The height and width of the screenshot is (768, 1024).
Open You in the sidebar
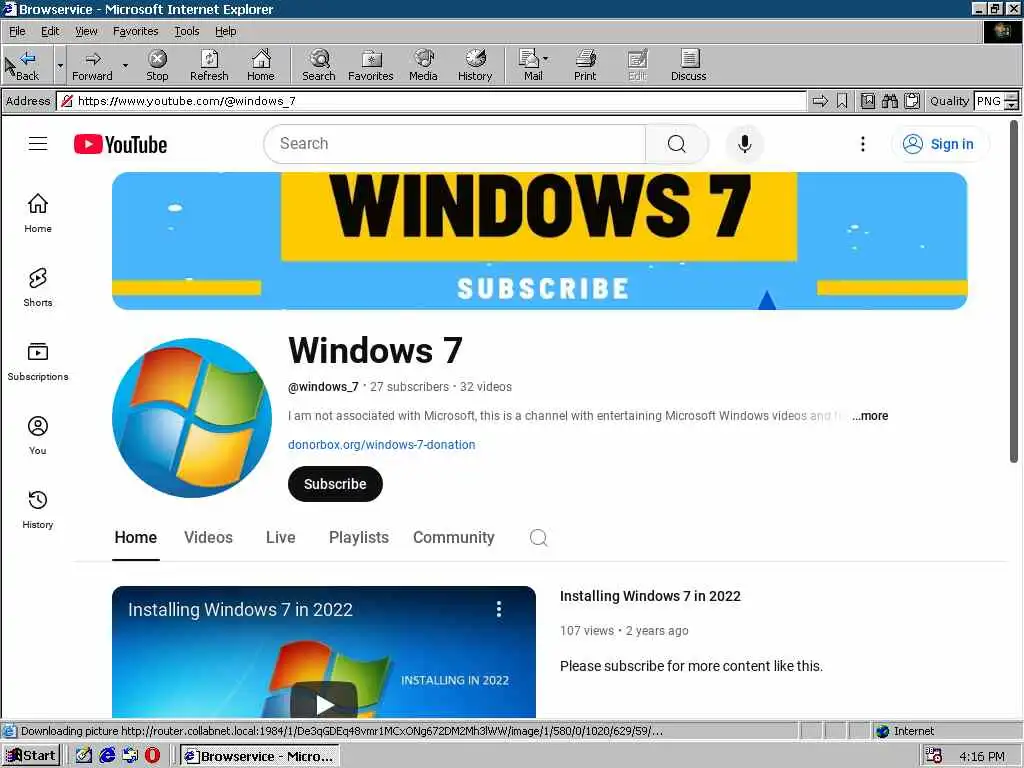38,435
